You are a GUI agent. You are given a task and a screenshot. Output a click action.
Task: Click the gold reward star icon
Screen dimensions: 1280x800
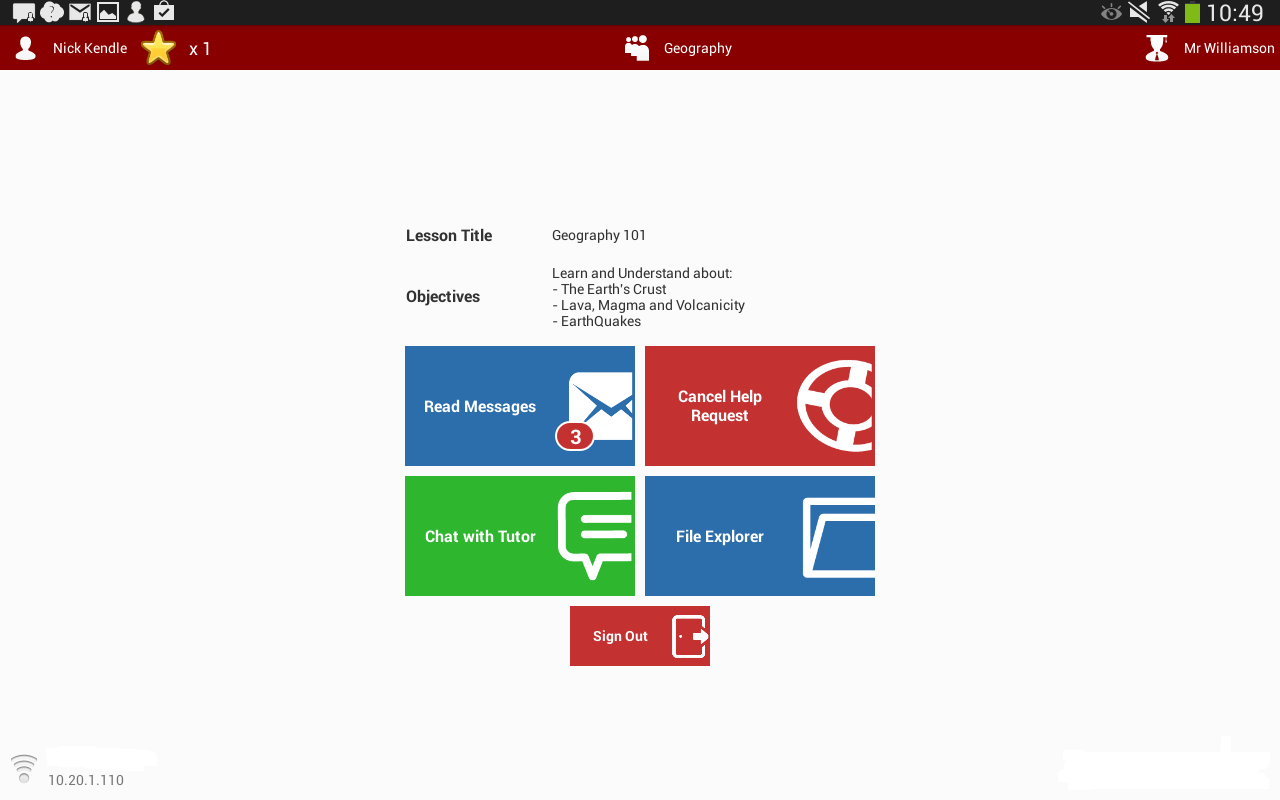pos(159,48)
